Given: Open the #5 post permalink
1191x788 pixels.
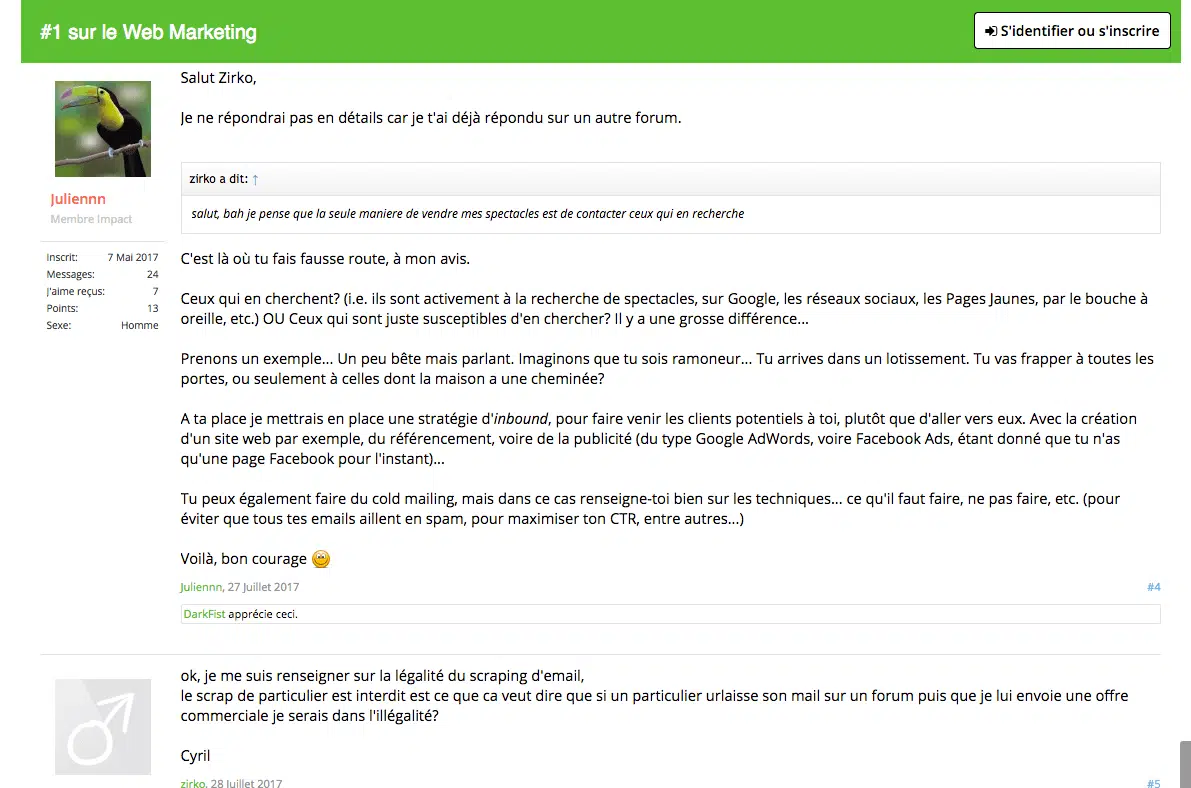Looking at the screenshot, I should click(x=1153, y=784).
